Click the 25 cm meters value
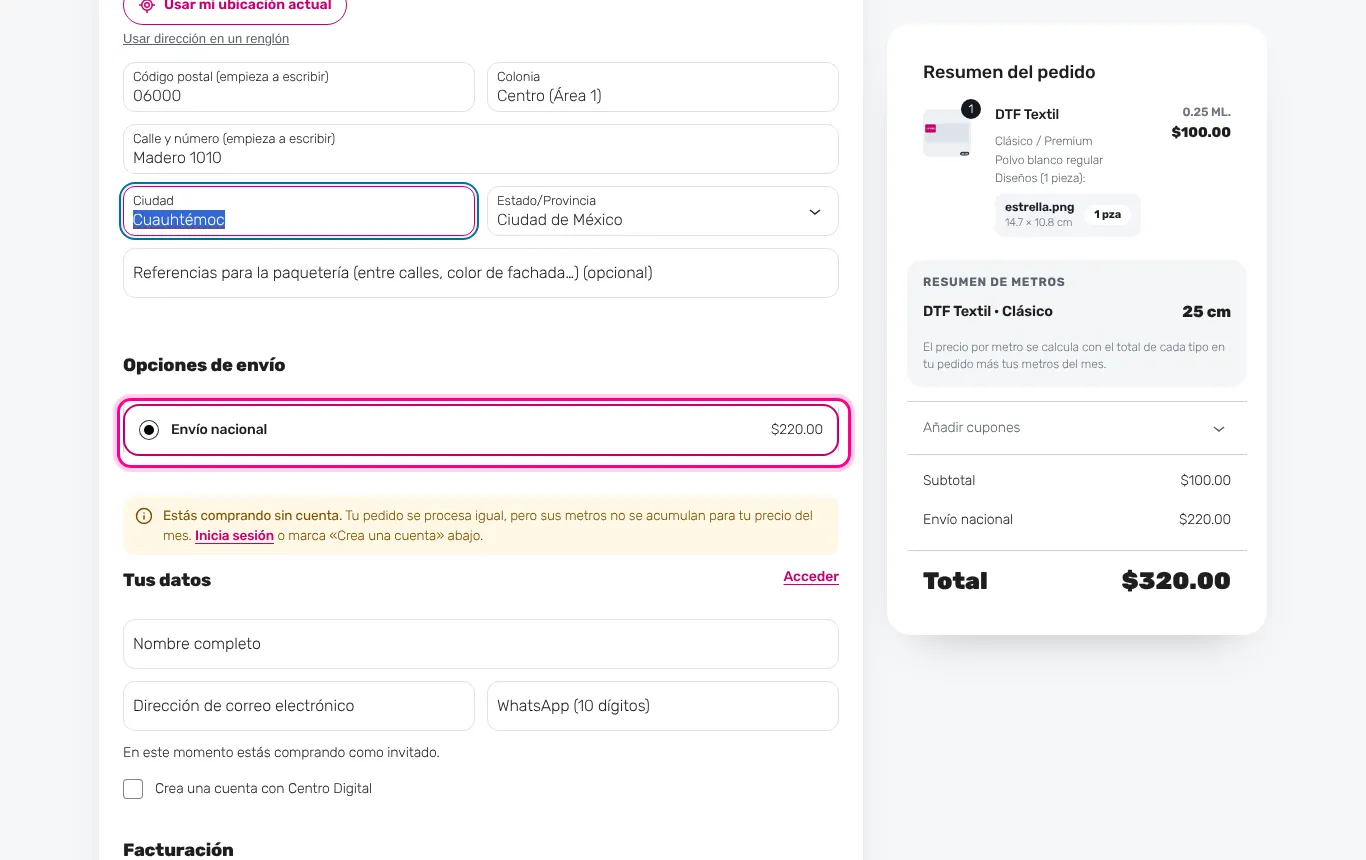 [1206, 311]
